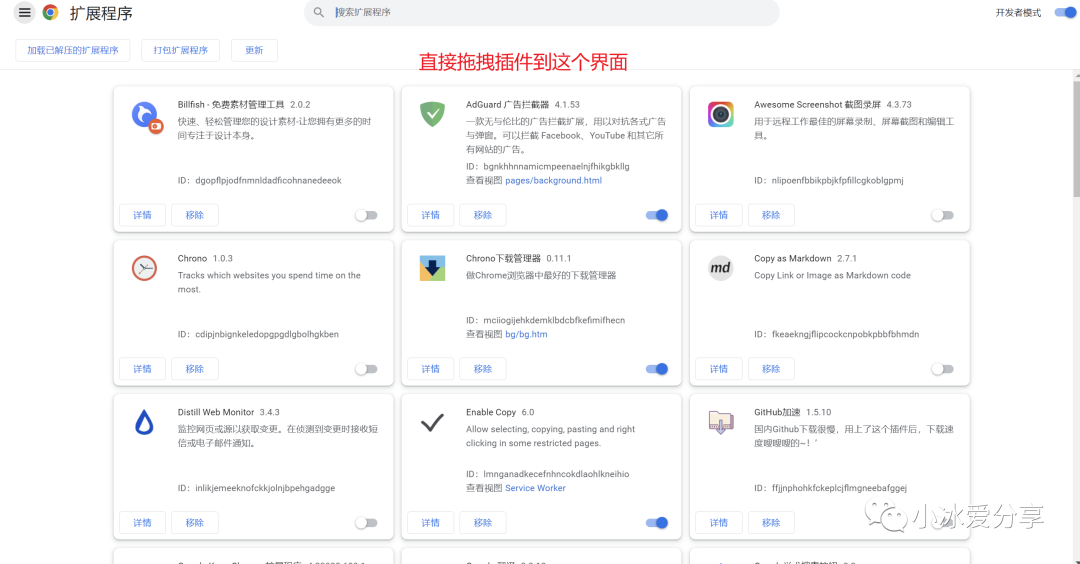Viewport: 1080px width, 564px height.
Task: Click 移除 to remove Chrono下载管理器
Action: click(483, 368)
